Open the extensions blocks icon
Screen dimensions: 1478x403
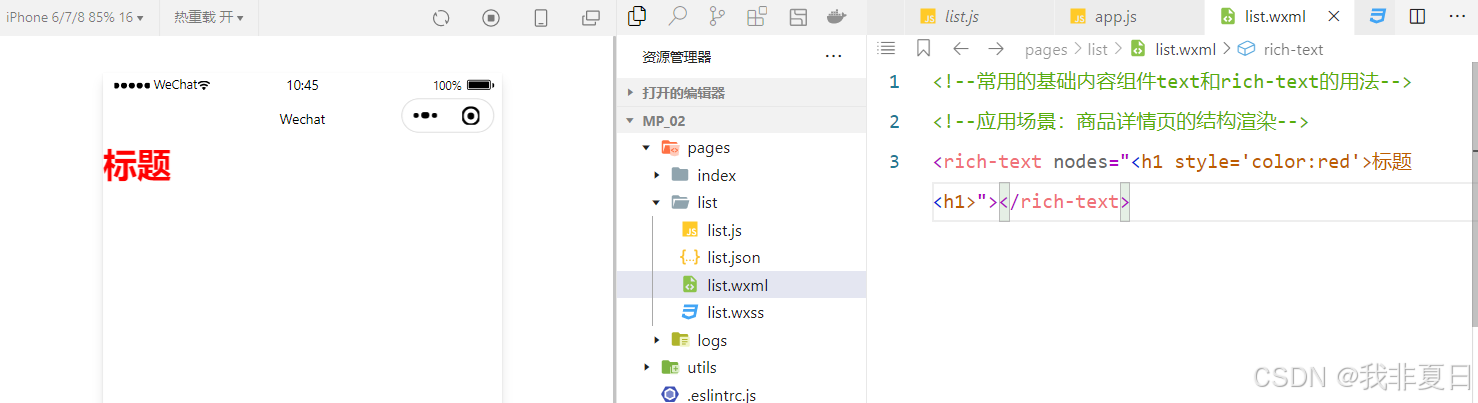click(757, 16)
